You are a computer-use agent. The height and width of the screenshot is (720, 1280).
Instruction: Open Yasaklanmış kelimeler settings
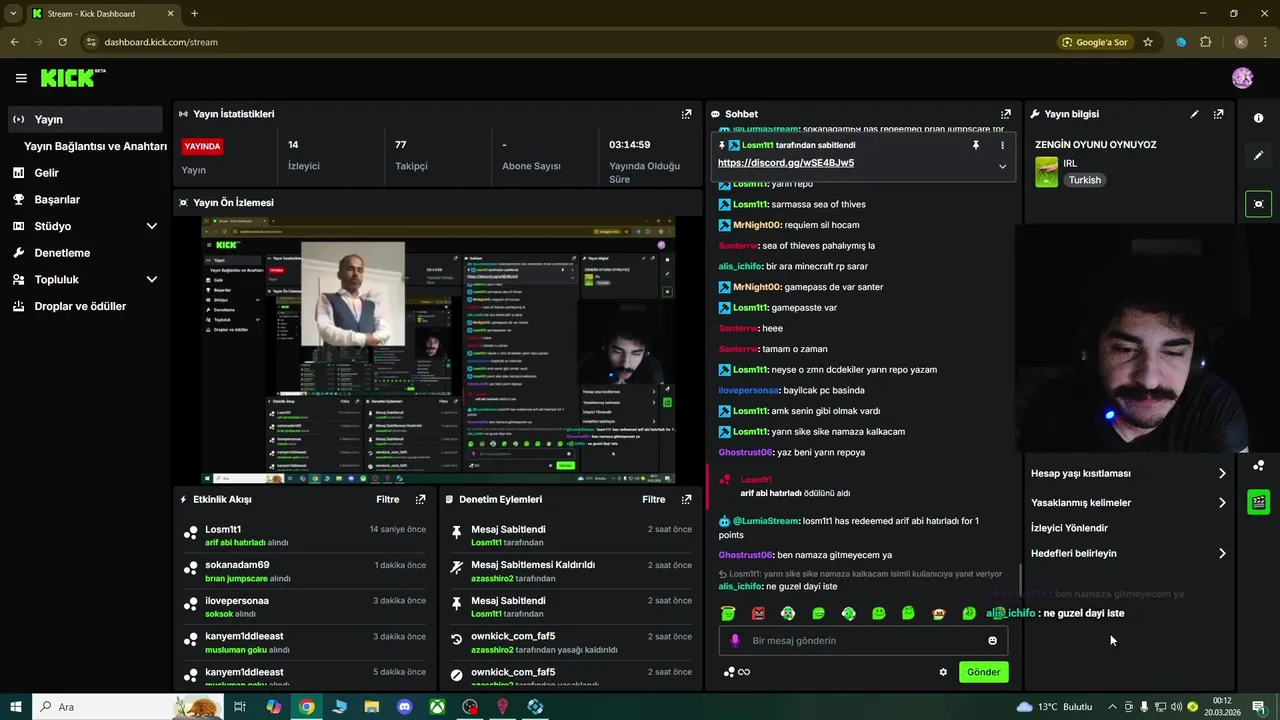click(1128, 502)
